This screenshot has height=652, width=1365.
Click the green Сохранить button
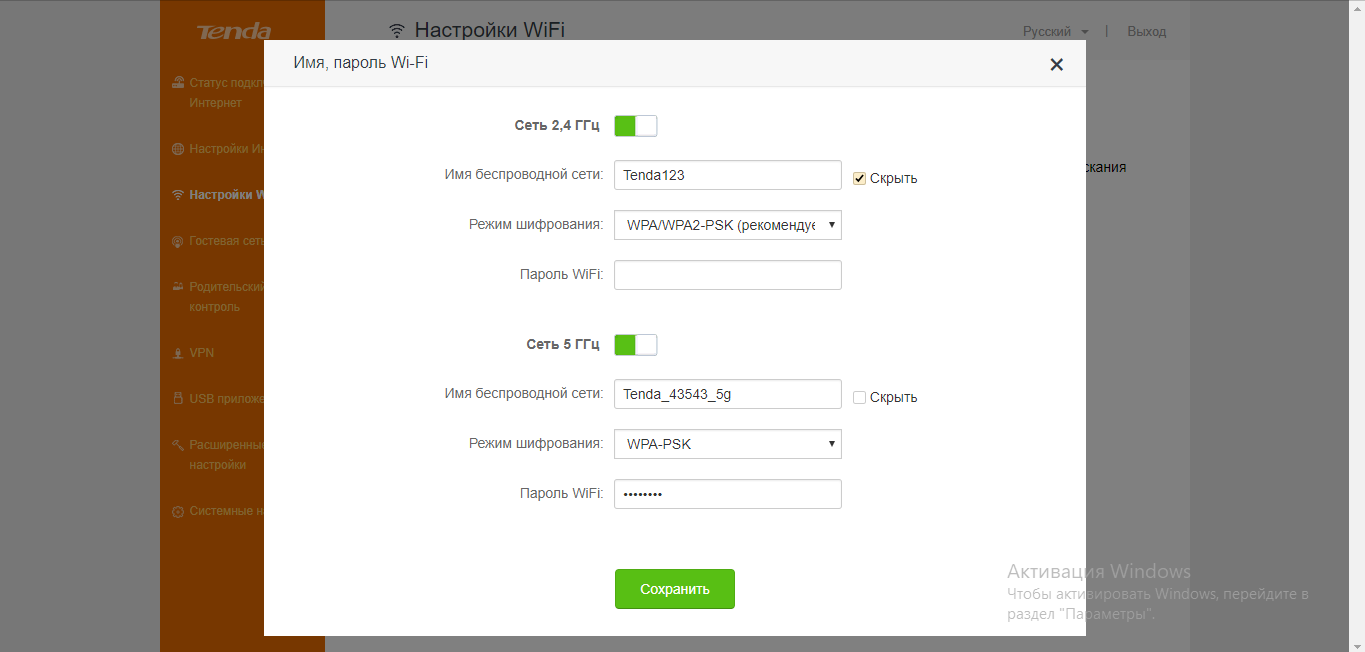coord(674,589)
